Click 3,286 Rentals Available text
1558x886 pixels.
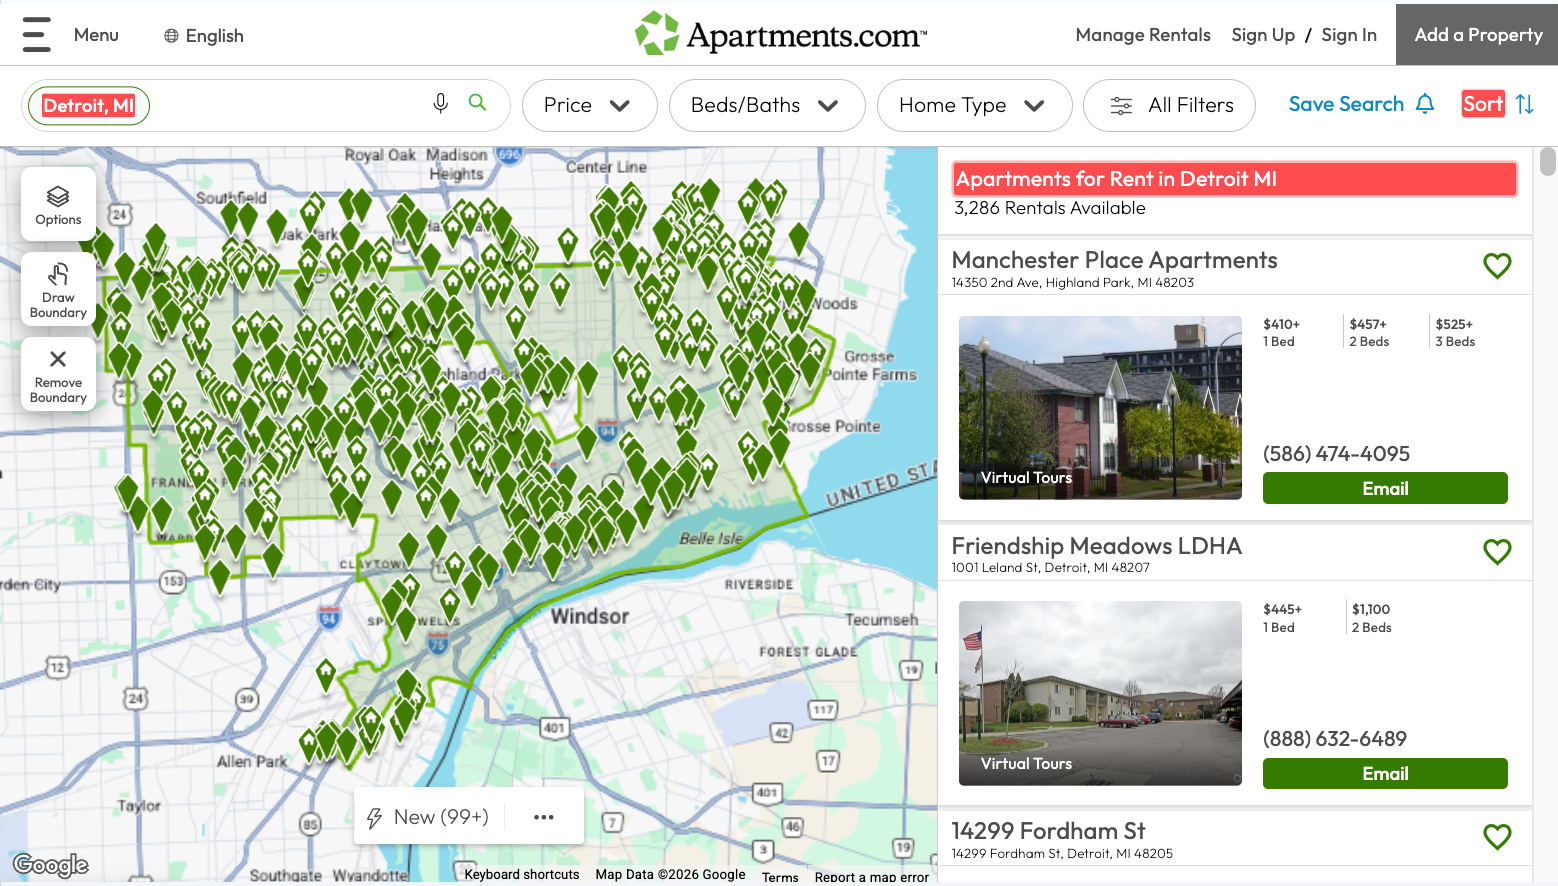tap(1049, 208)
